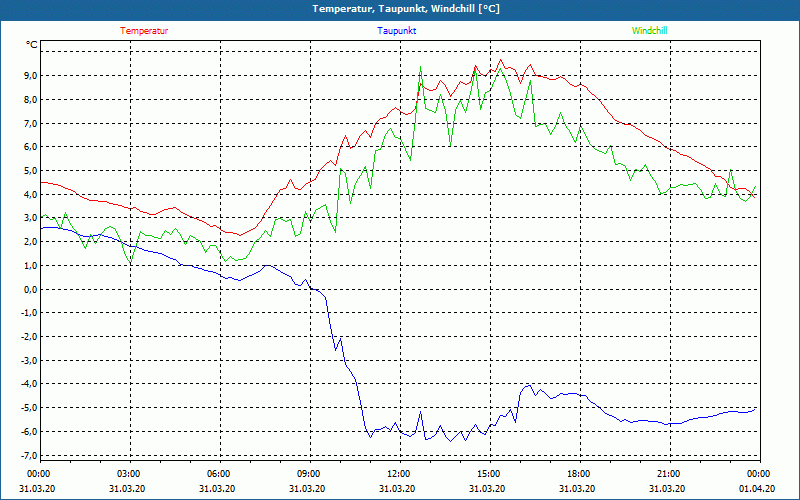The width and height of the screenshot is (800, 500).
Task: Select the 9,0 y-axis value
Action: pos(31,76)
